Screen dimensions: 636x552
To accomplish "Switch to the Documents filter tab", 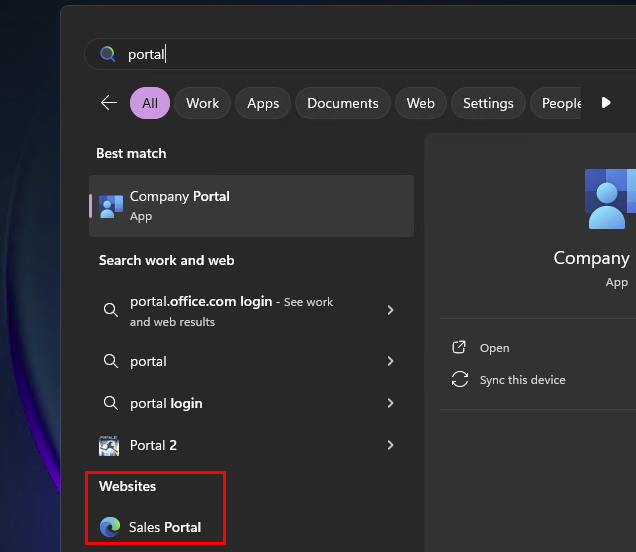I will coord(343,103).
